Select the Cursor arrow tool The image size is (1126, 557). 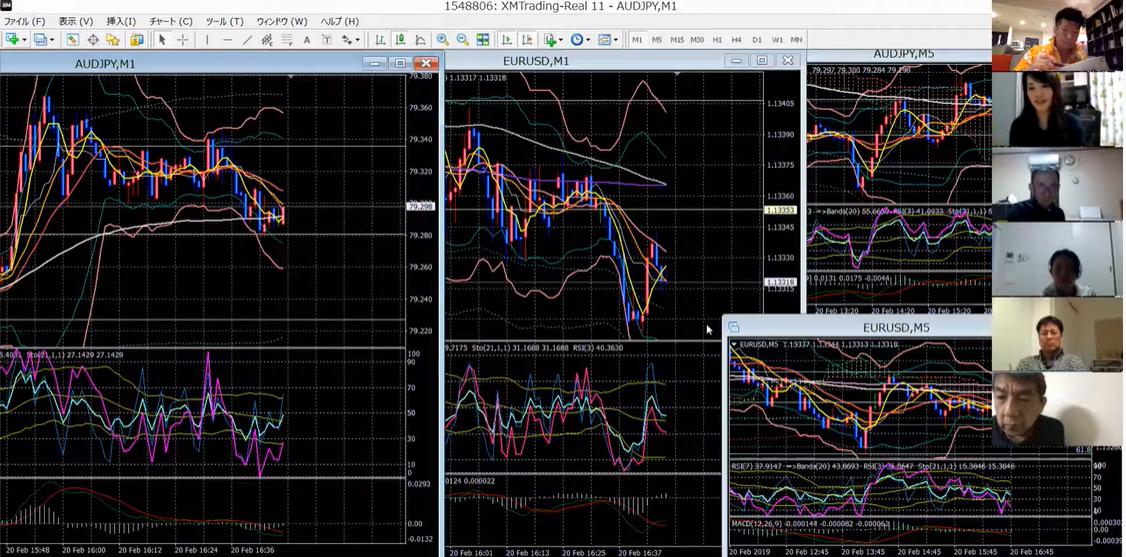point(162,39)
